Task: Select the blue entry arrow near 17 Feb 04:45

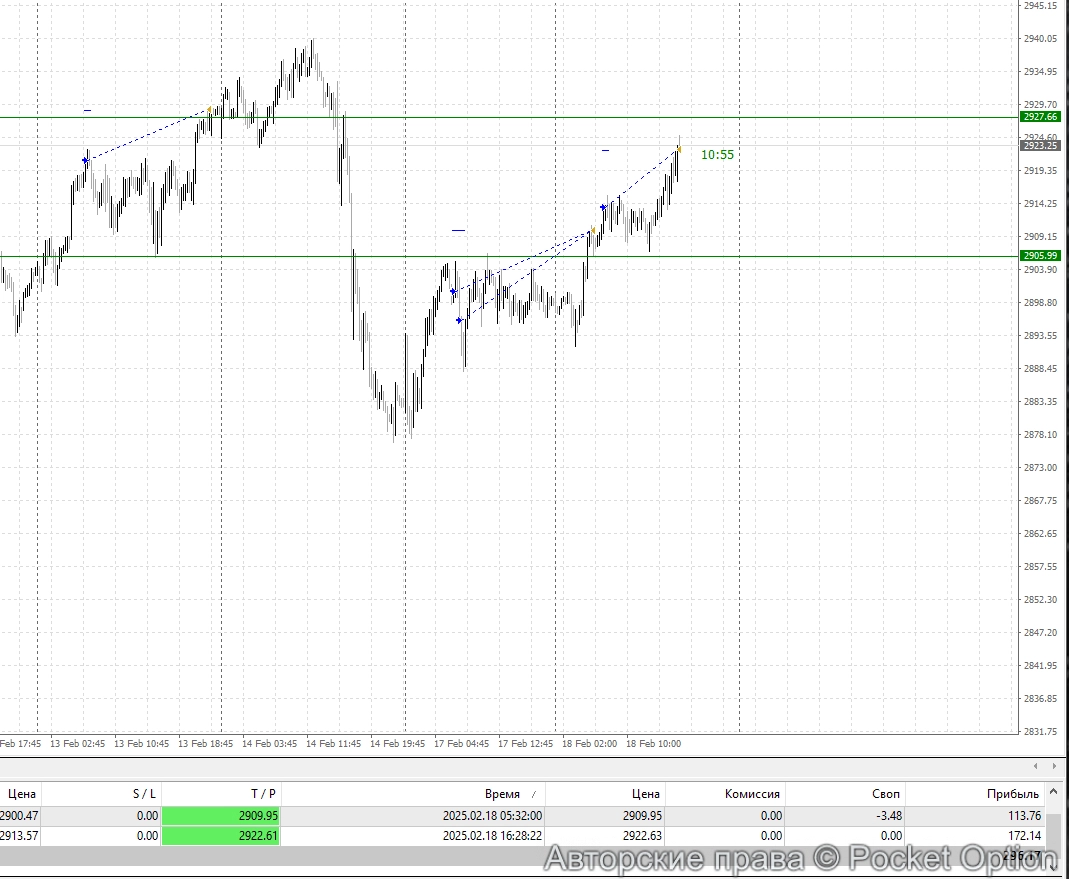Action: tap(452, 291)
